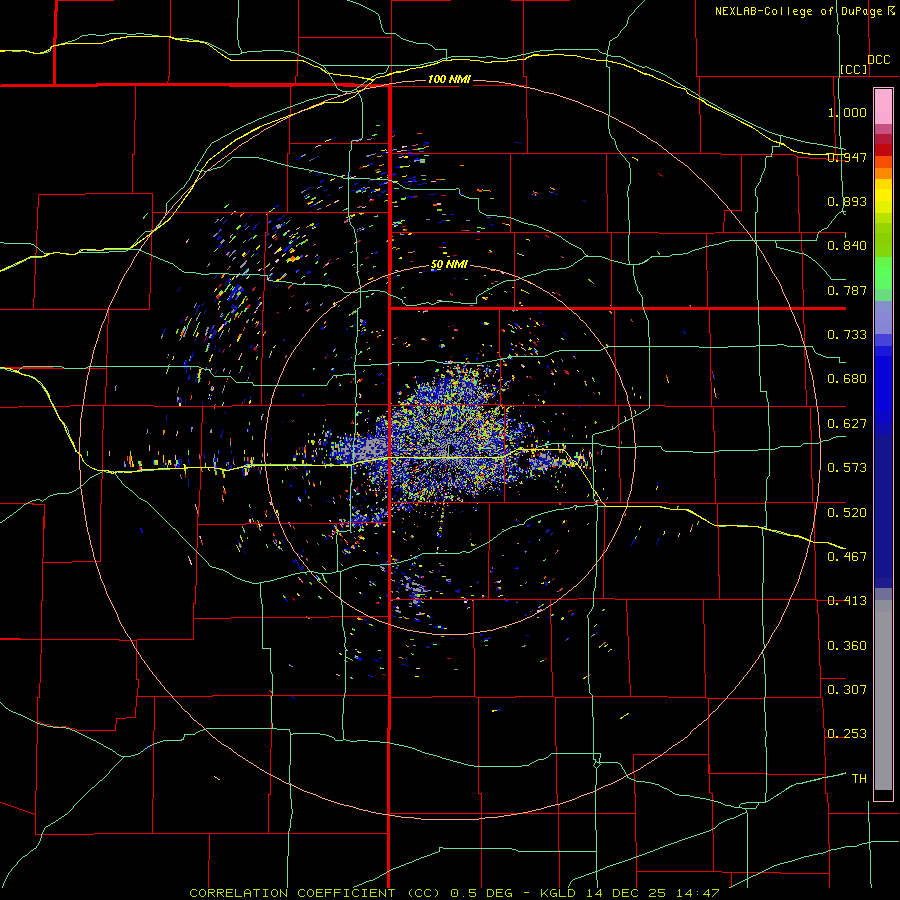
Task: Pick the red swatch in the color bar
Action: [883, 149]
